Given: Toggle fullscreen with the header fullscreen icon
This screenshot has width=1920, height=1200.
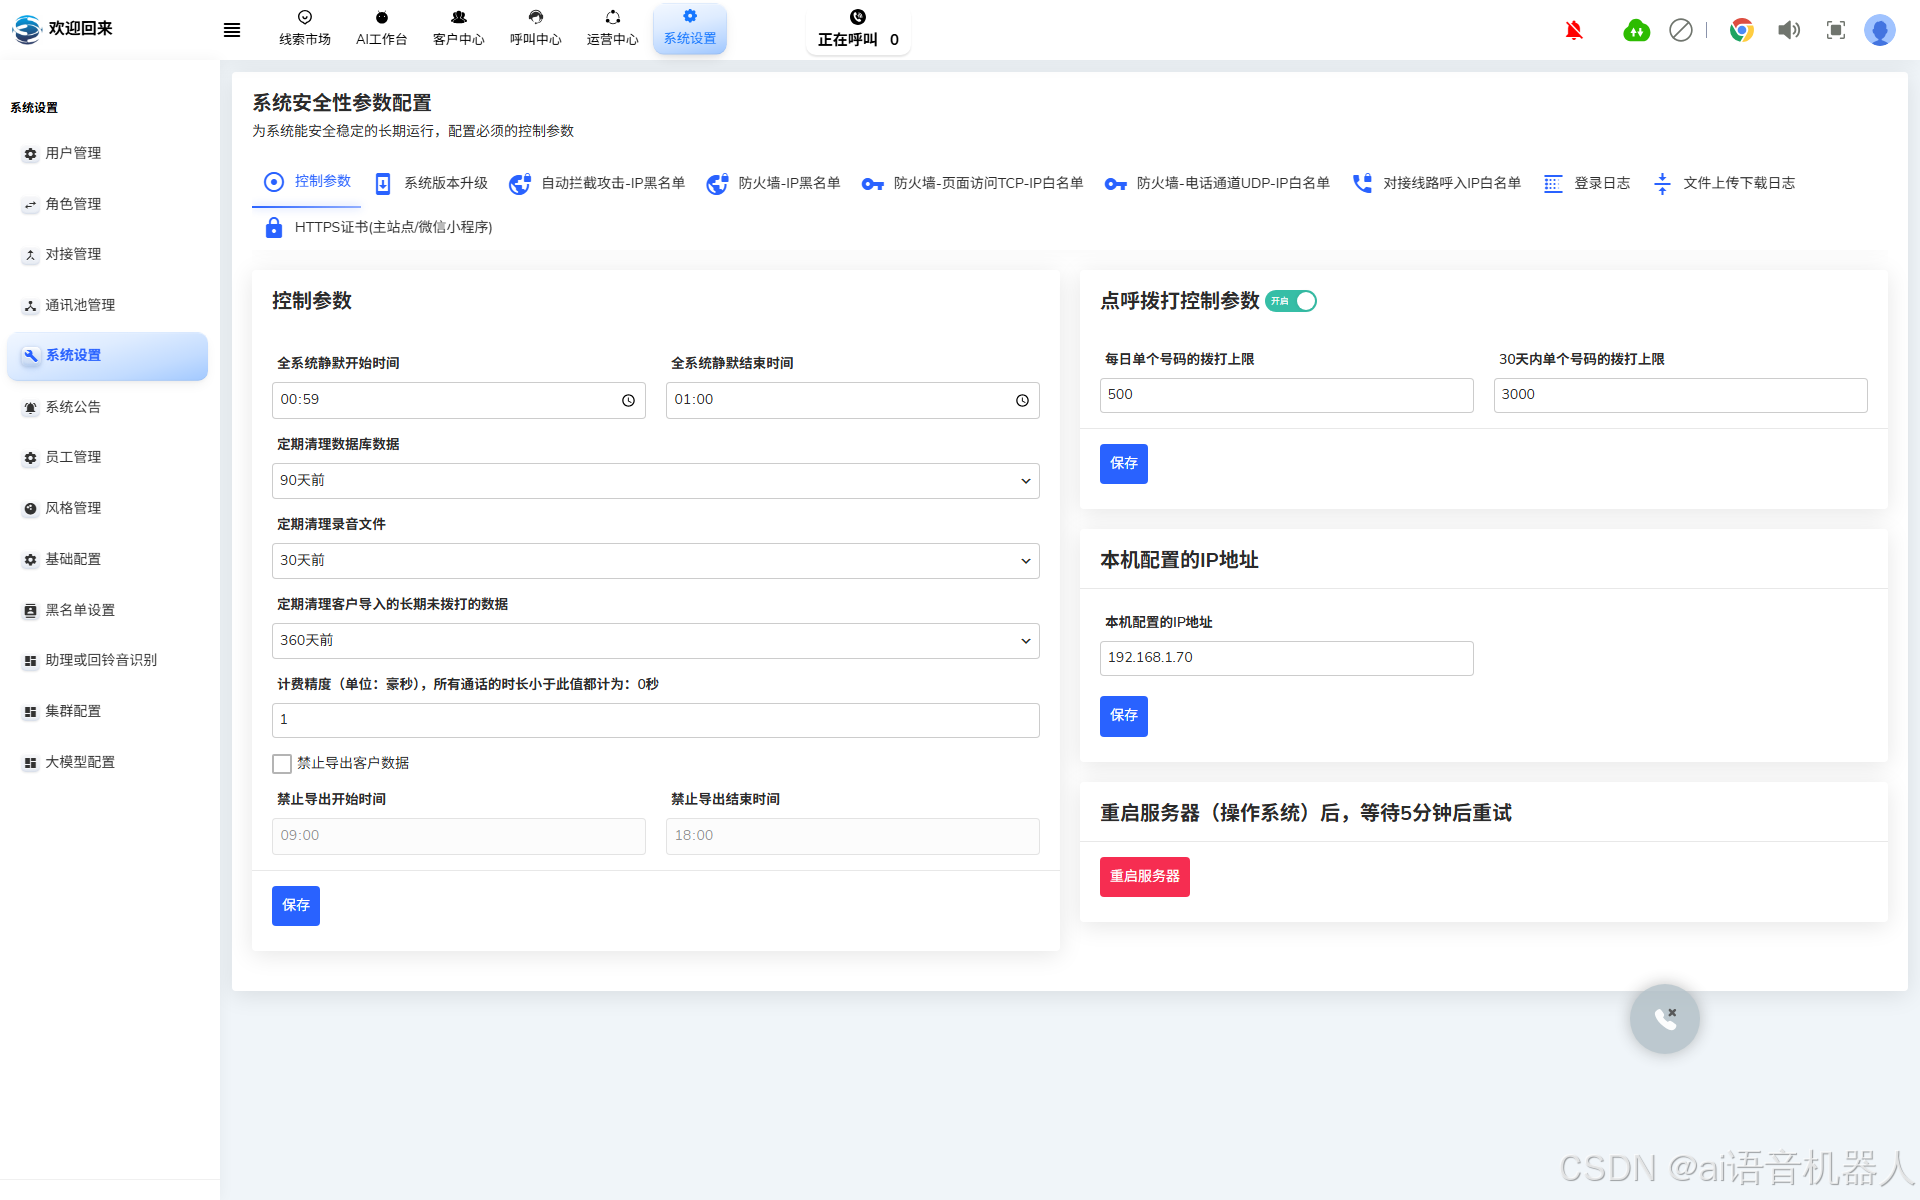Looking at the screenshot, I should [x=1836, y=30].
